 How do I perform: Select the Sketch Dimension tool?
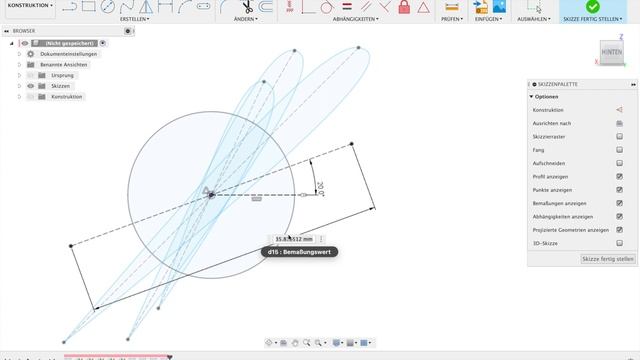165,7
